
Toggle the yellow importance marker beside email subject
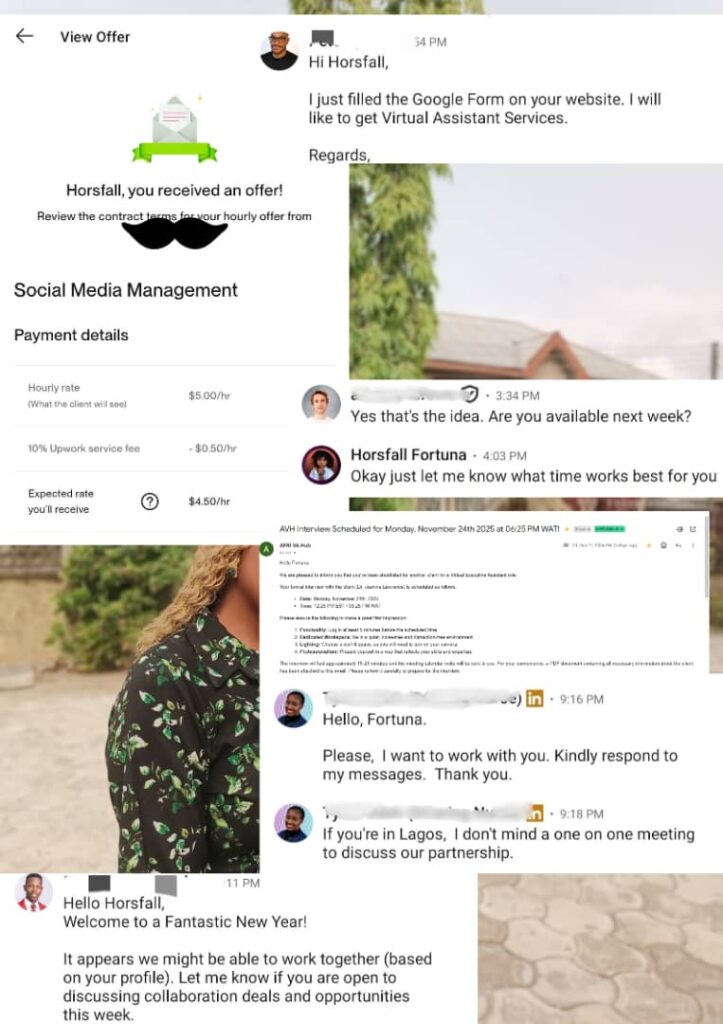tap(567, 529)
